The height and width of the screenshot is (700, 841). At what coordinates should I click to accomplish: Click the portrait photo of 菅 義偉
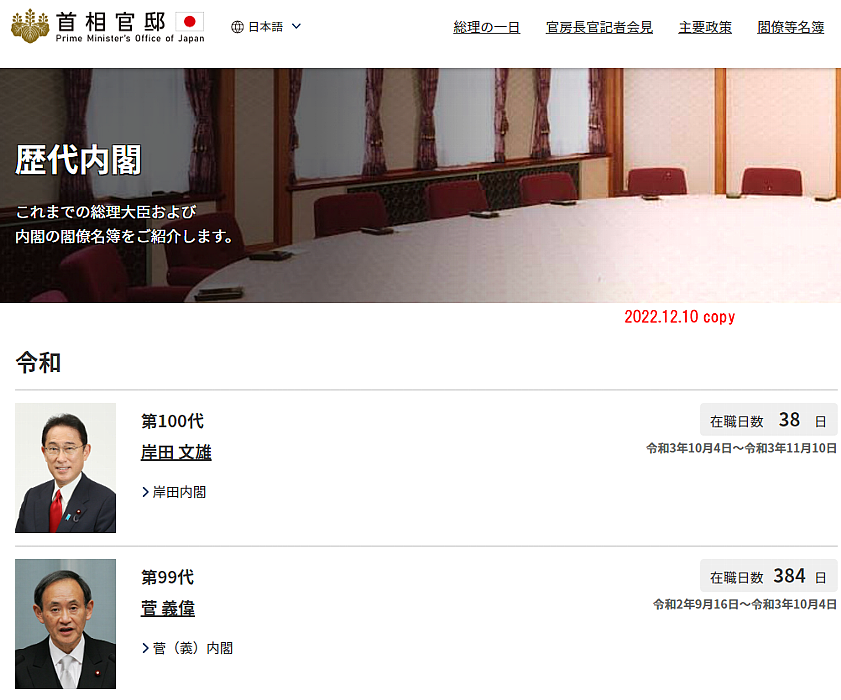coord(65,624)
